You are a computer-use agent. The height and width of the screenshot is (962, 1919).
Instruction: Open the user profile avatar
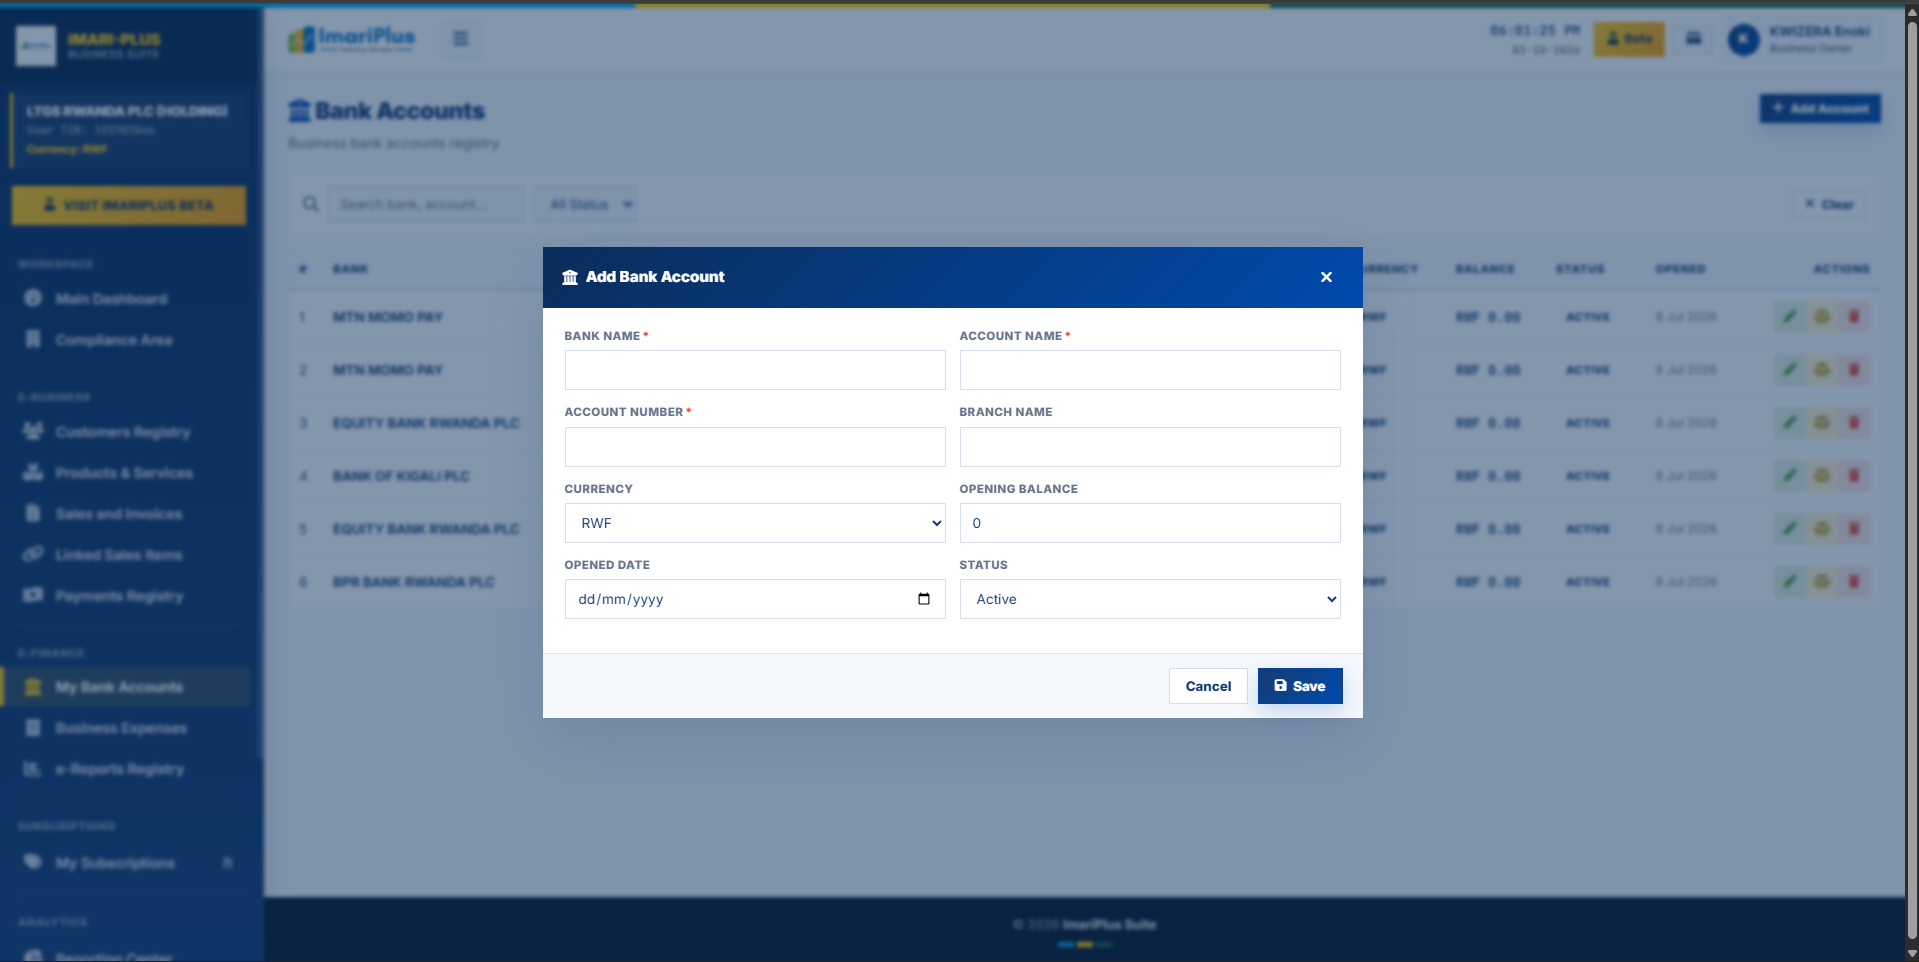[1744, 39]
